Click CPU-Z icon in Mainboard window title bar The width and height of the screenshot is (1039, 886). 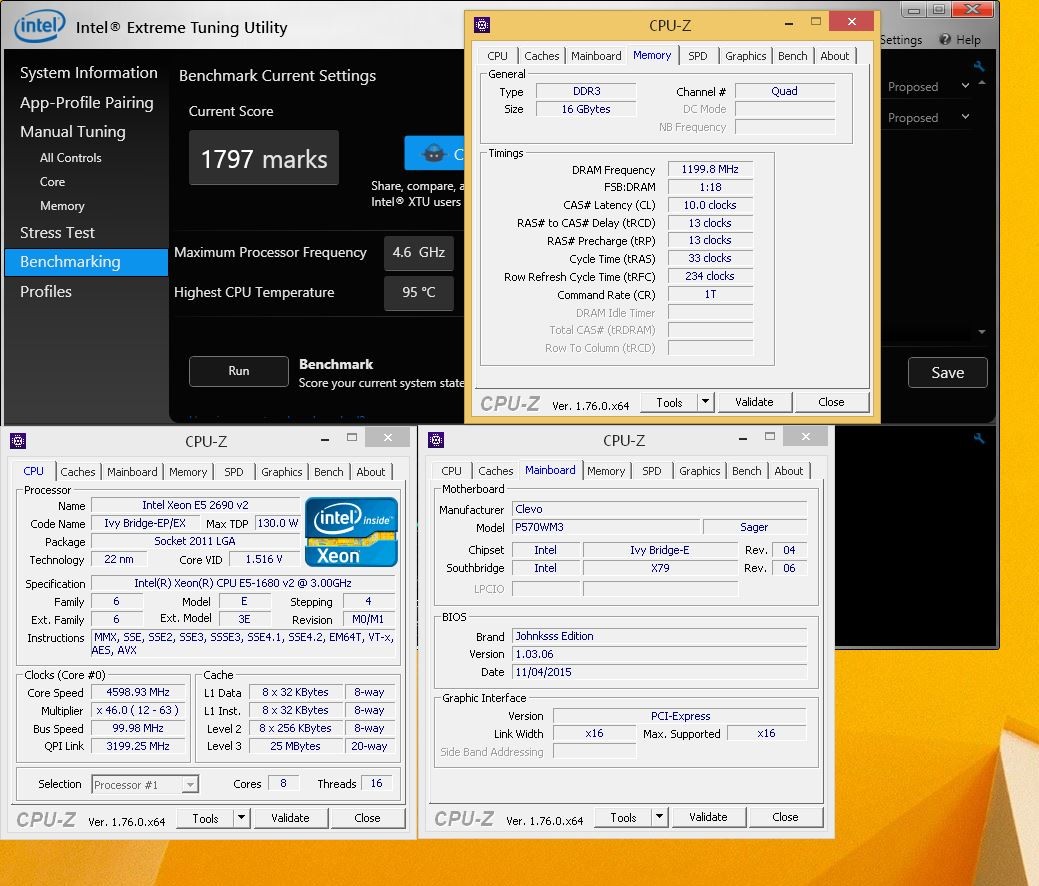click(436, 440)
